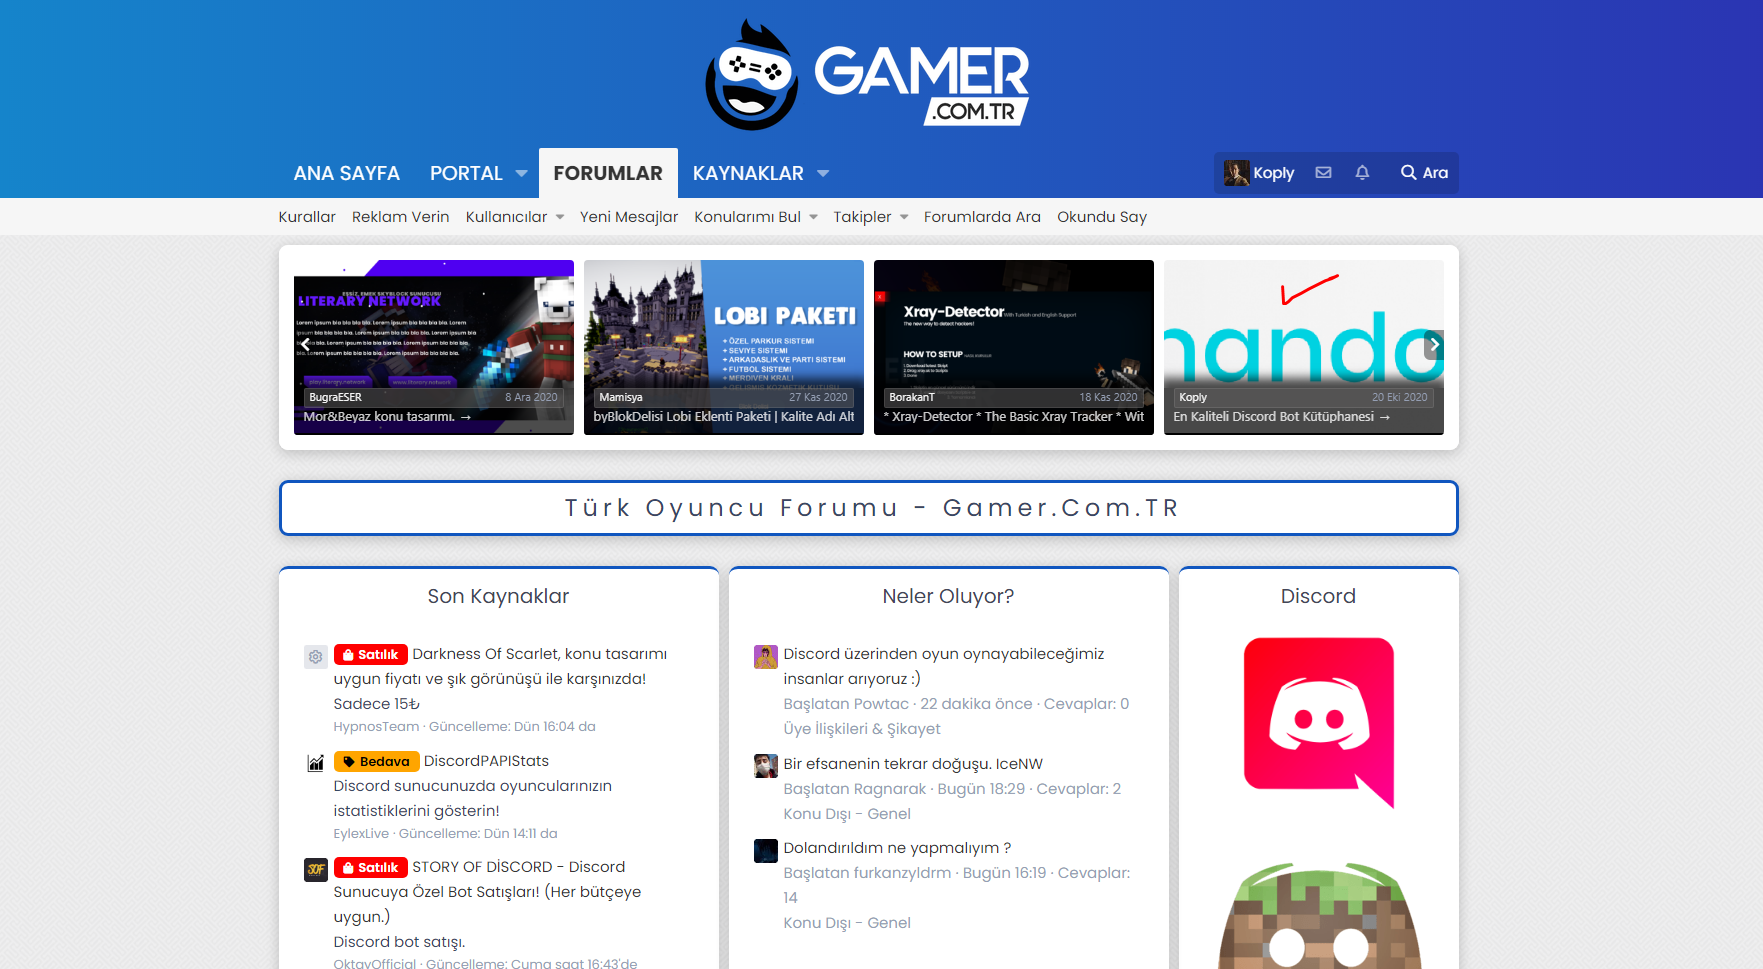Go to ANA SAYFA tab
The width and height of the screenshot is (1763, 969).
pos(346,173)
